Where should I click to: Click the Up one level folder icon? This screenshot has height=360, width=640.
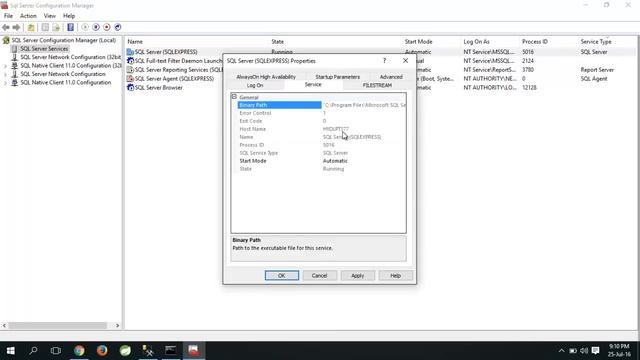(31, 27)
